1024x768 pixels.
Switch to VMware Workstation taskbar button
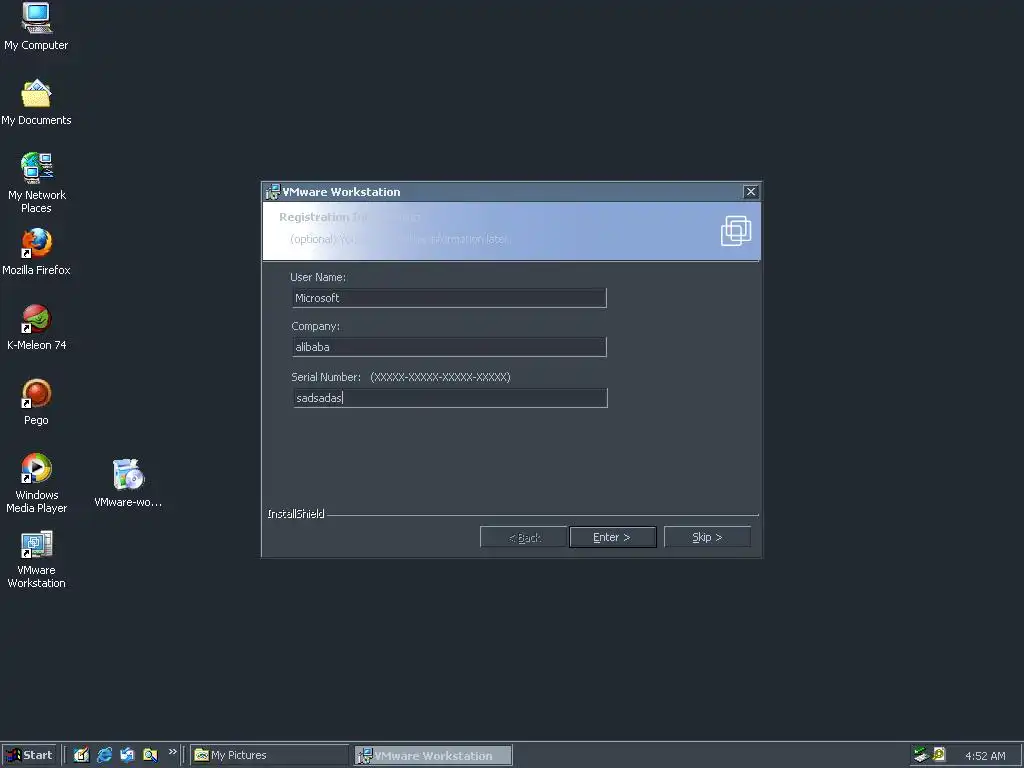click(434, 755)
